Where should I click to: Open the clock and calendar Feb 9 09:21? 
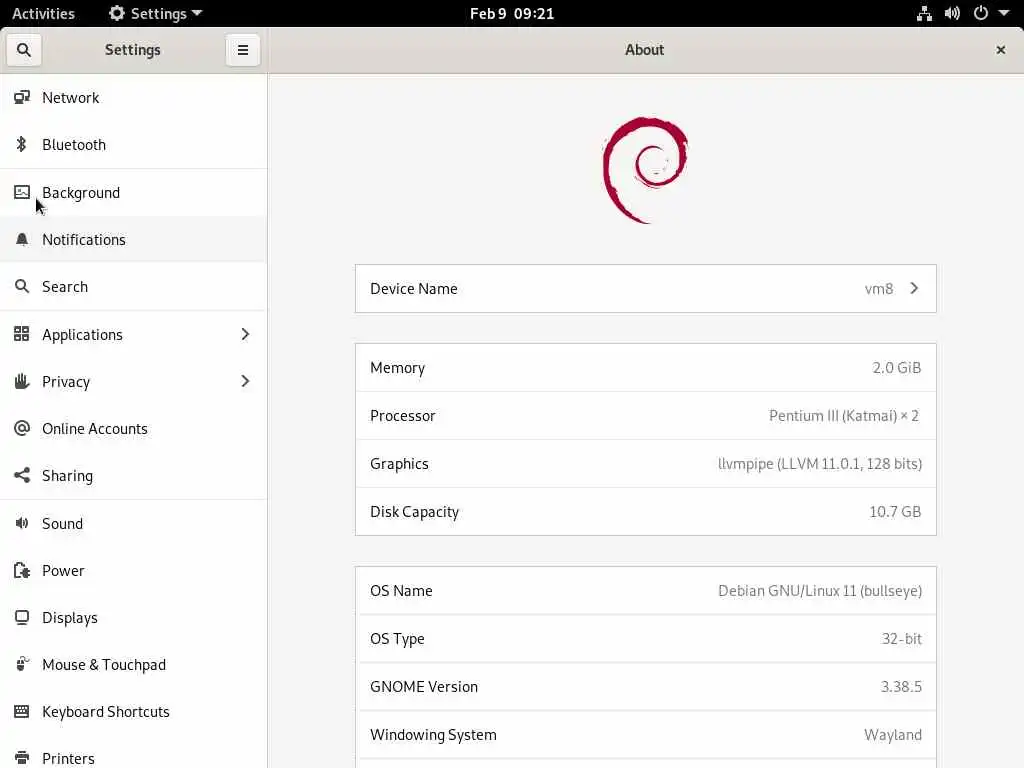[x=512, y=13]
